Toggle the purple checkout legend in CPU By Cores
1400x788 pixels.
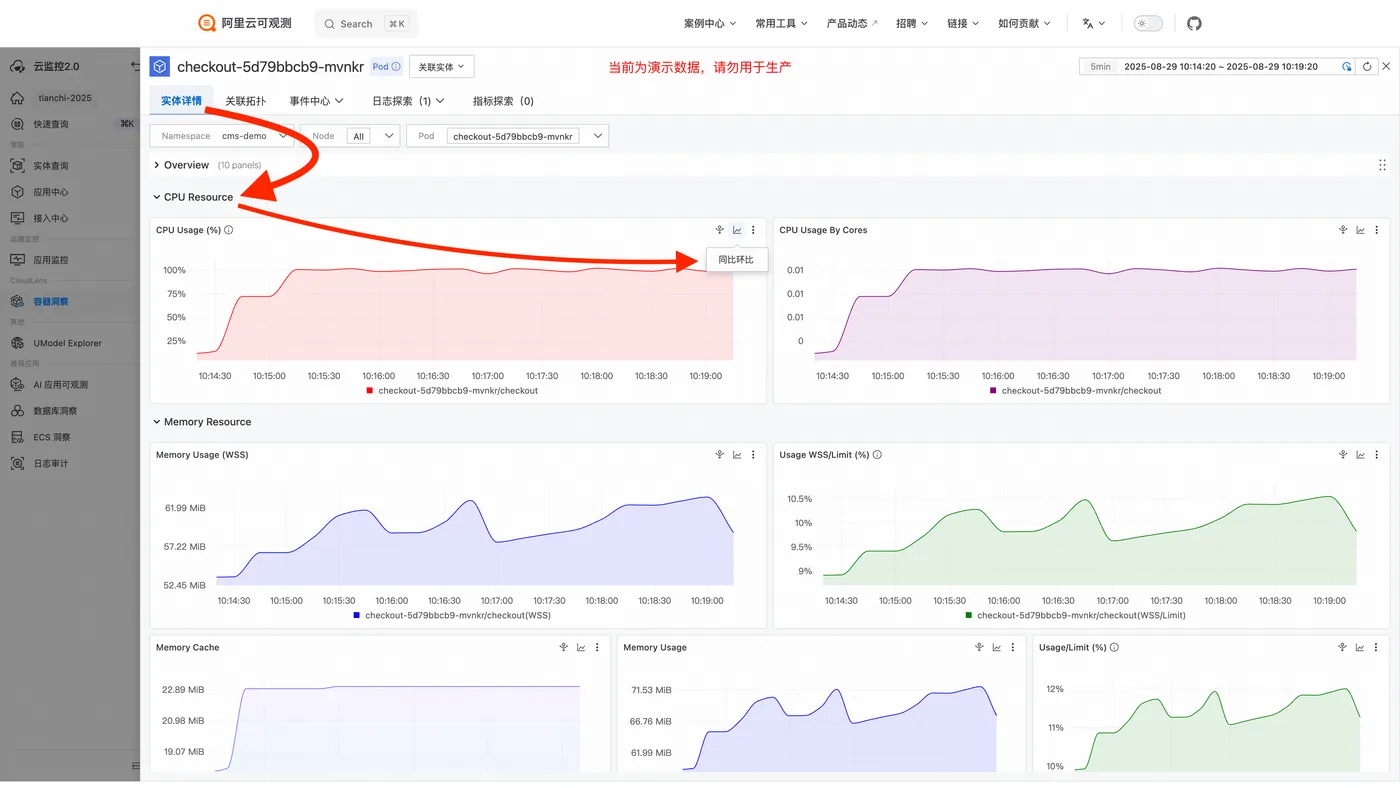(1076, 391)
